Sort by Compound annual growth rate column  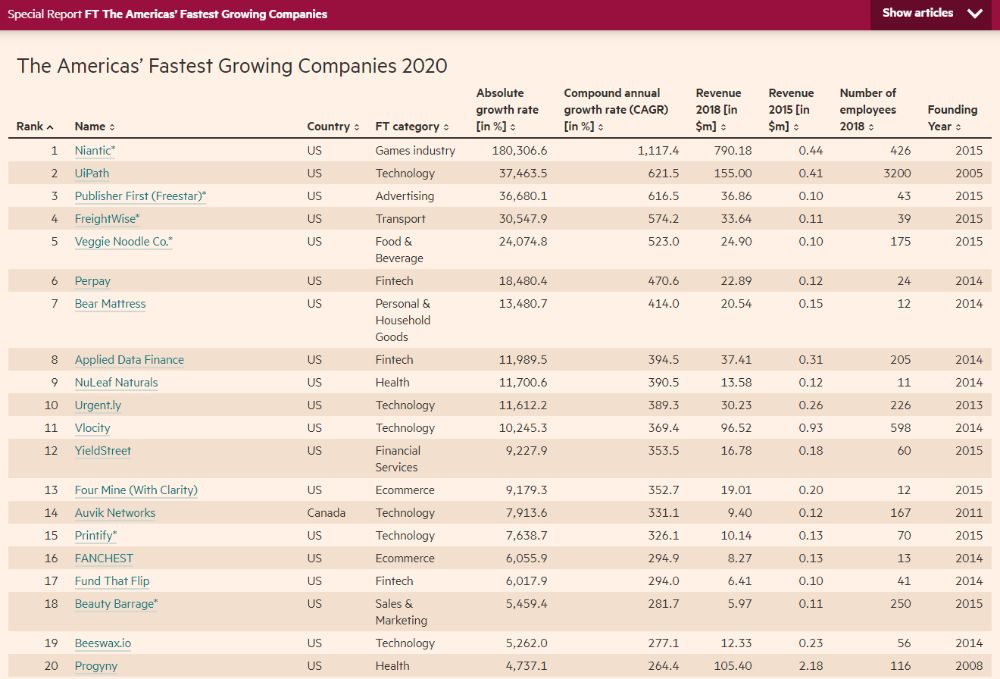coord(615,110)
